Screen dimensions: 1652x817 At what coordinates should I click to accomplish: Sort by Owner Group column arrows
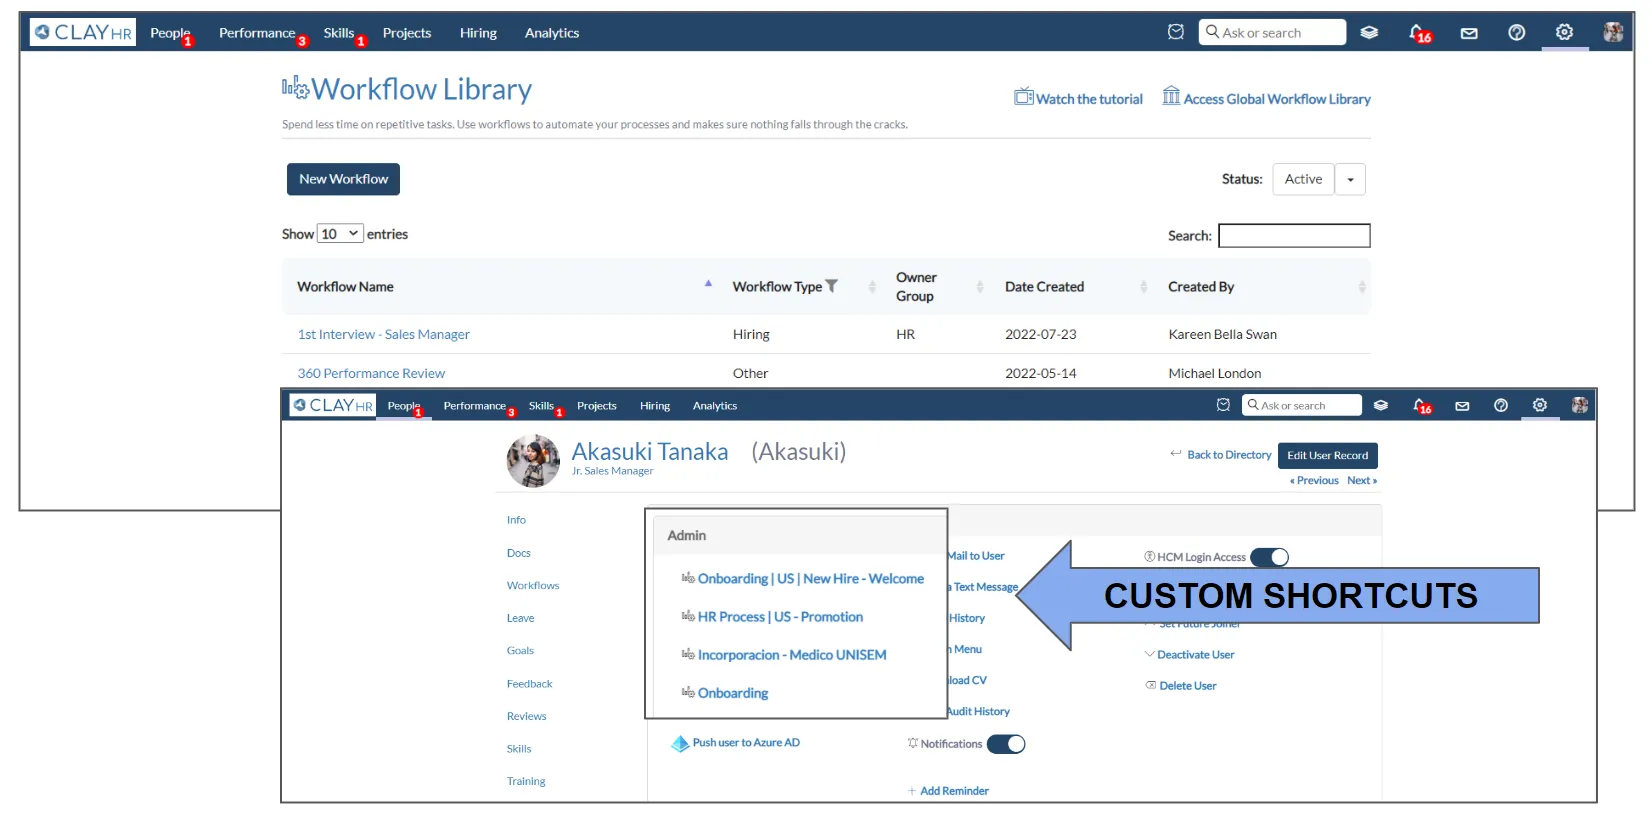[x=980, y=287]
